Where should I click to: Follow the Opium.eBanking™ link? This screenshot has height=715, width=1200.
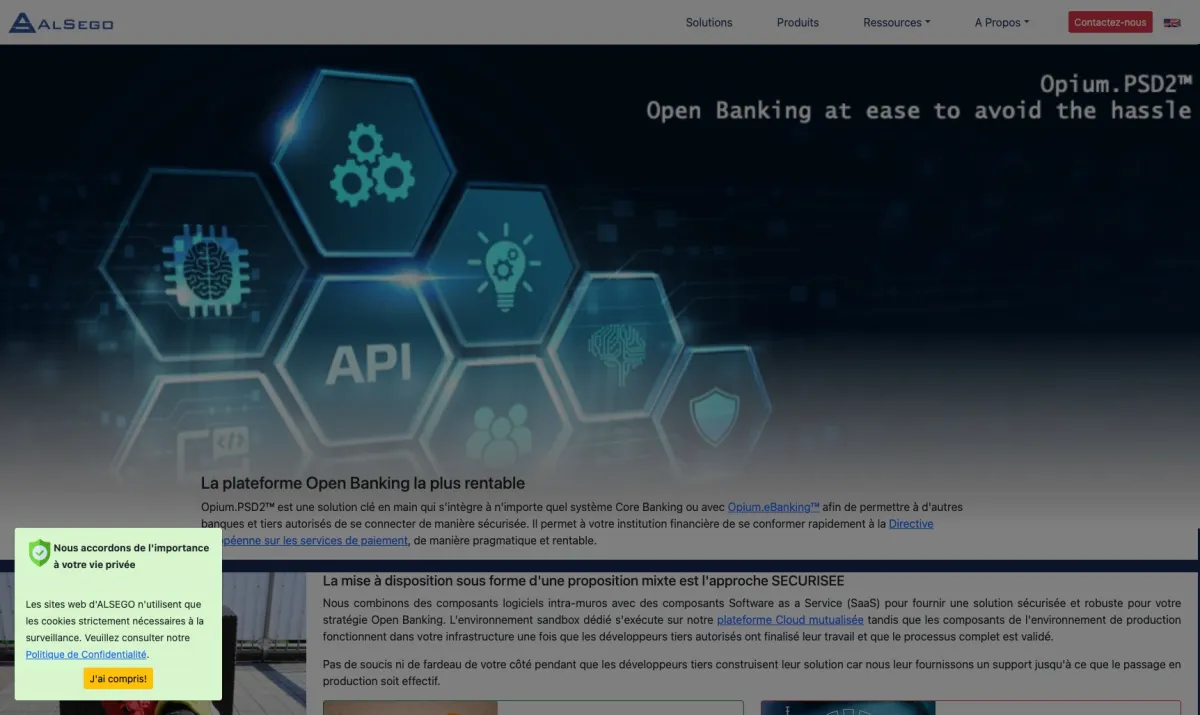tap(773, 507)
